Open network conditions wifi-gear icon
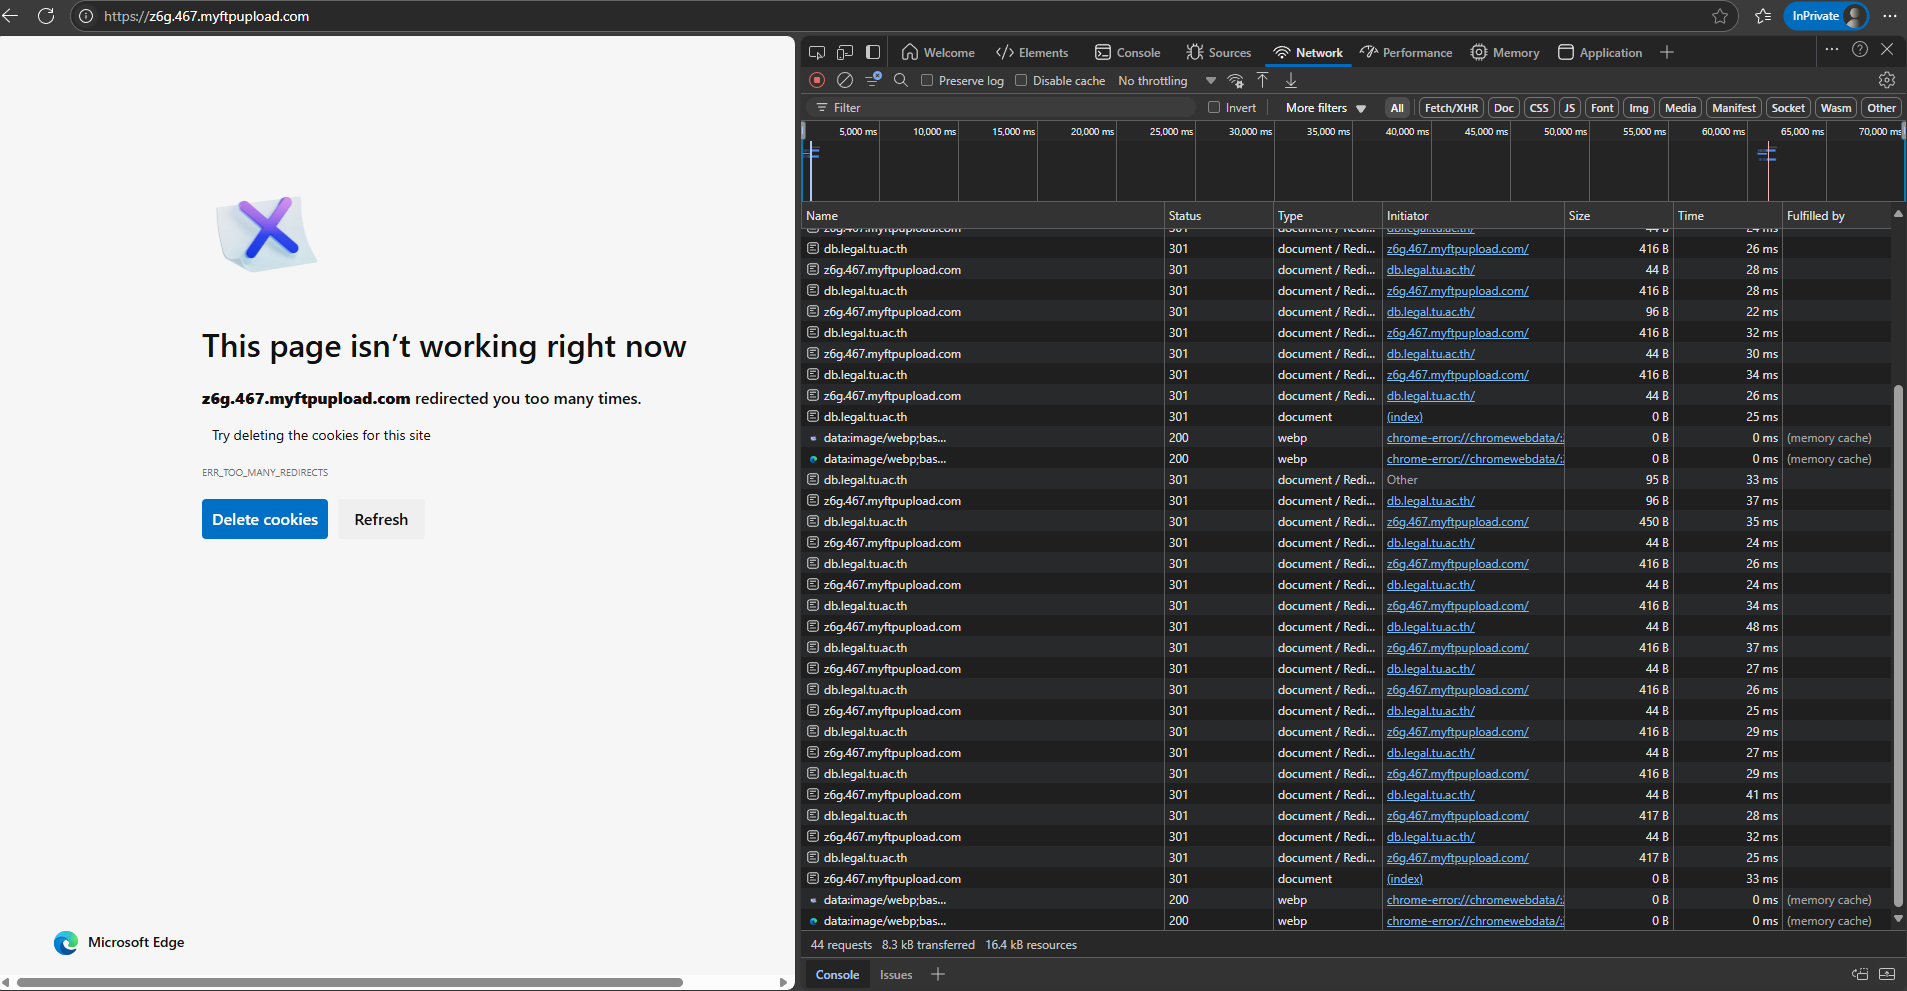The image size is (1907, 991). [1236, 80]
